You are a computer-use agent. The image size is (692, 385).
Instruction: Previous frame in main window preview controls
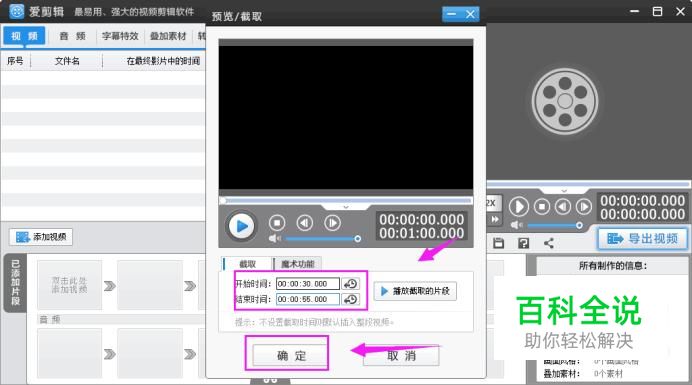(563, 207)
